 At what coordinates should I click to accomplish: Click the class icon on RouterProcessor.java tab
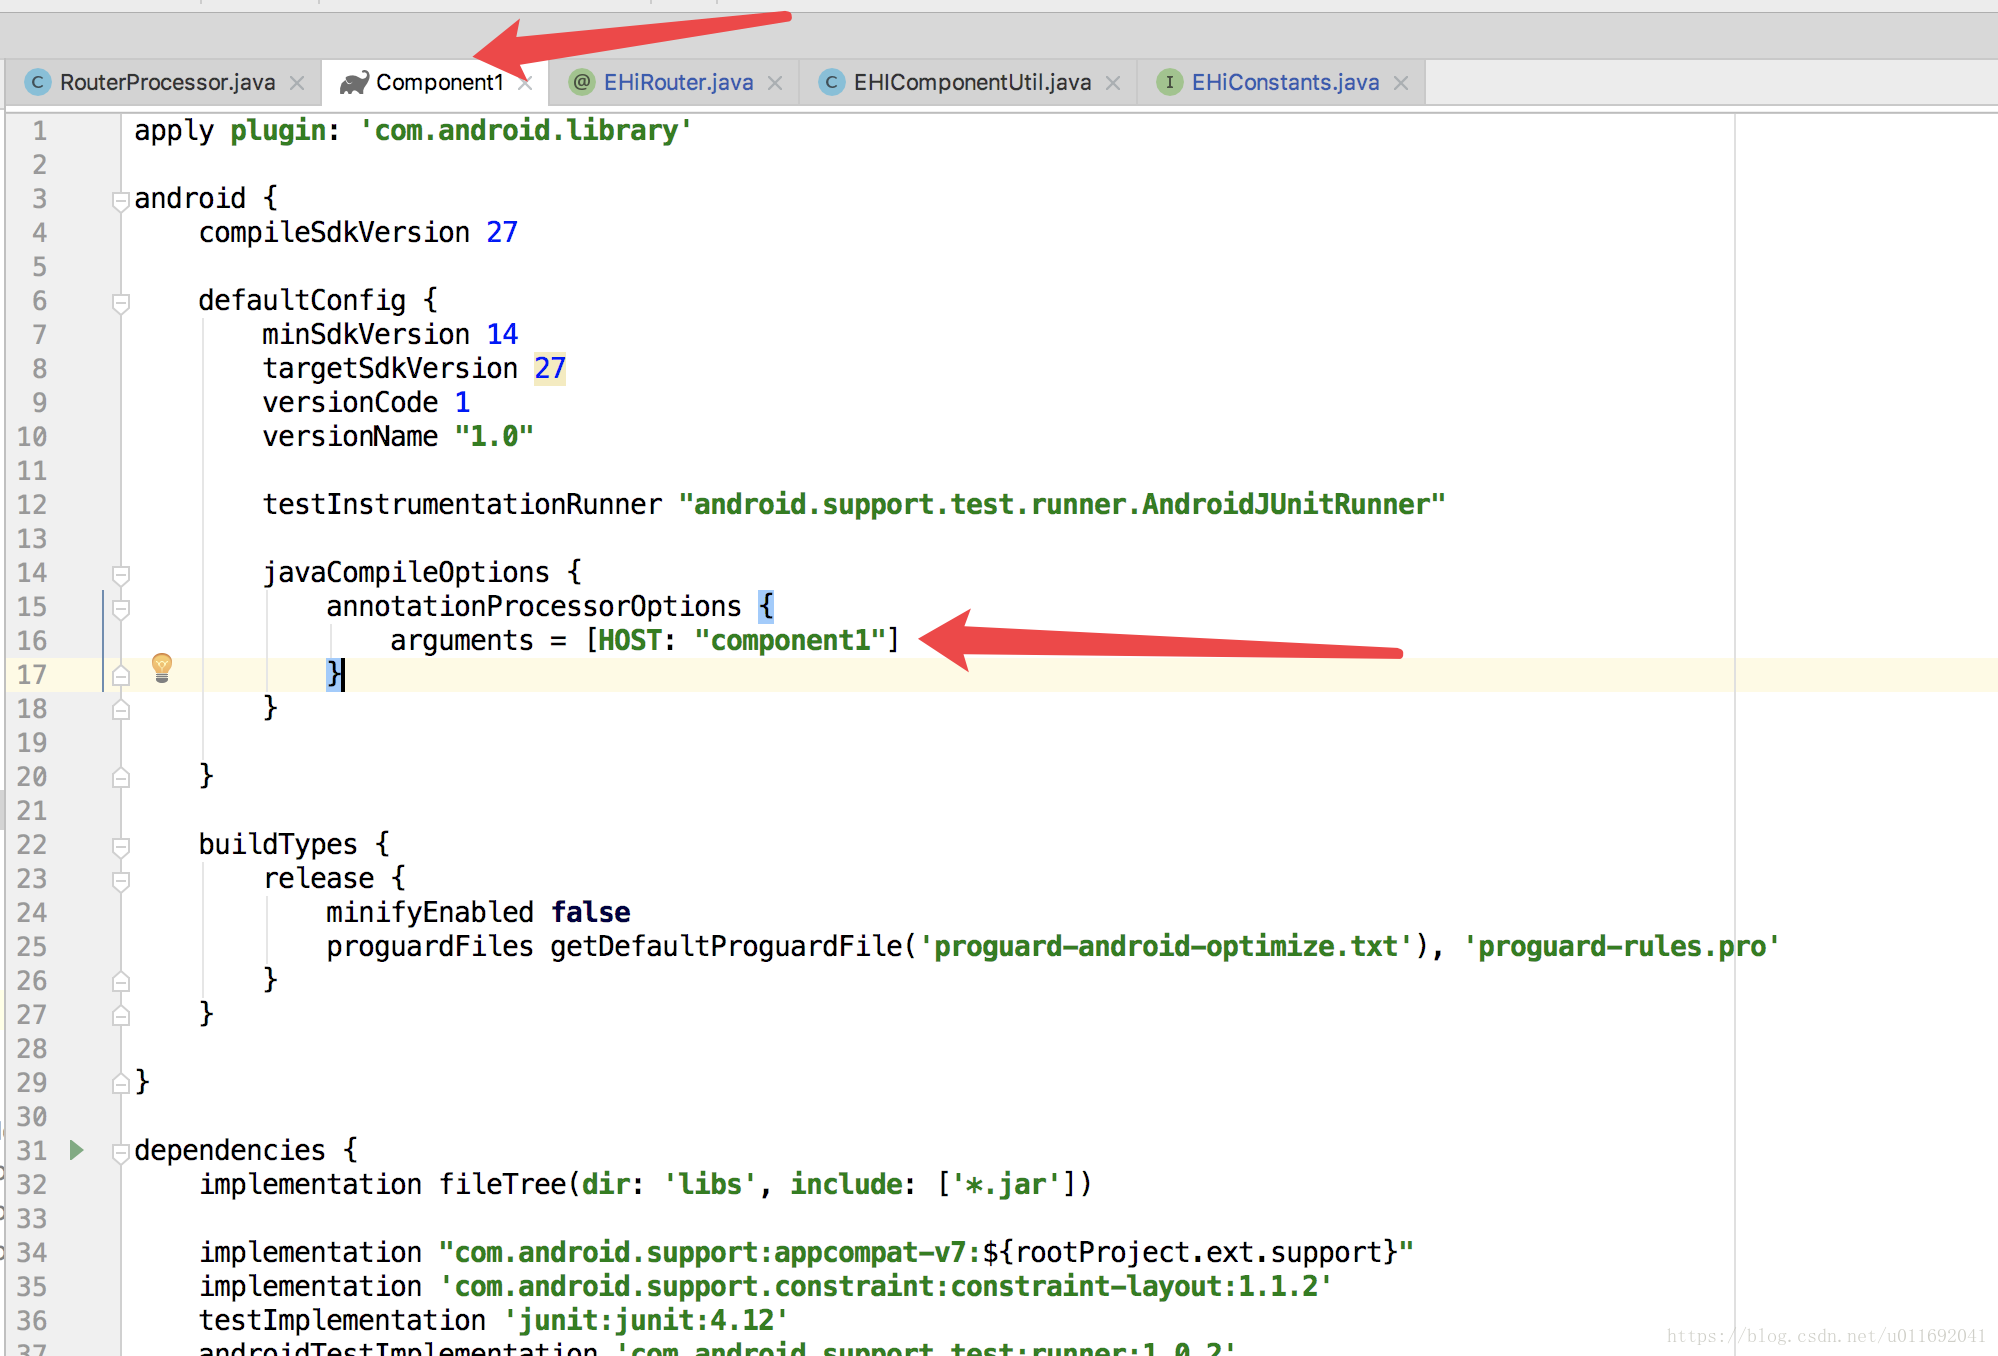(x=37, y=82)
